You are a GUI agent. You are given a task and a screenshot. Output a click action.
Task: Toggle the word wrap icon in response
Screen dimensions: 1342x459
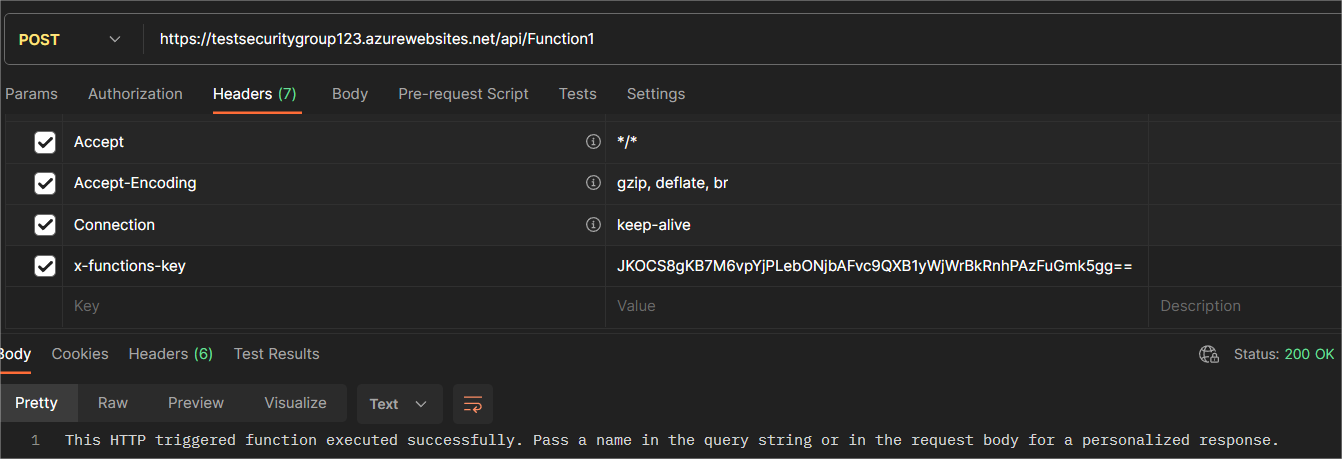point(473,404)
